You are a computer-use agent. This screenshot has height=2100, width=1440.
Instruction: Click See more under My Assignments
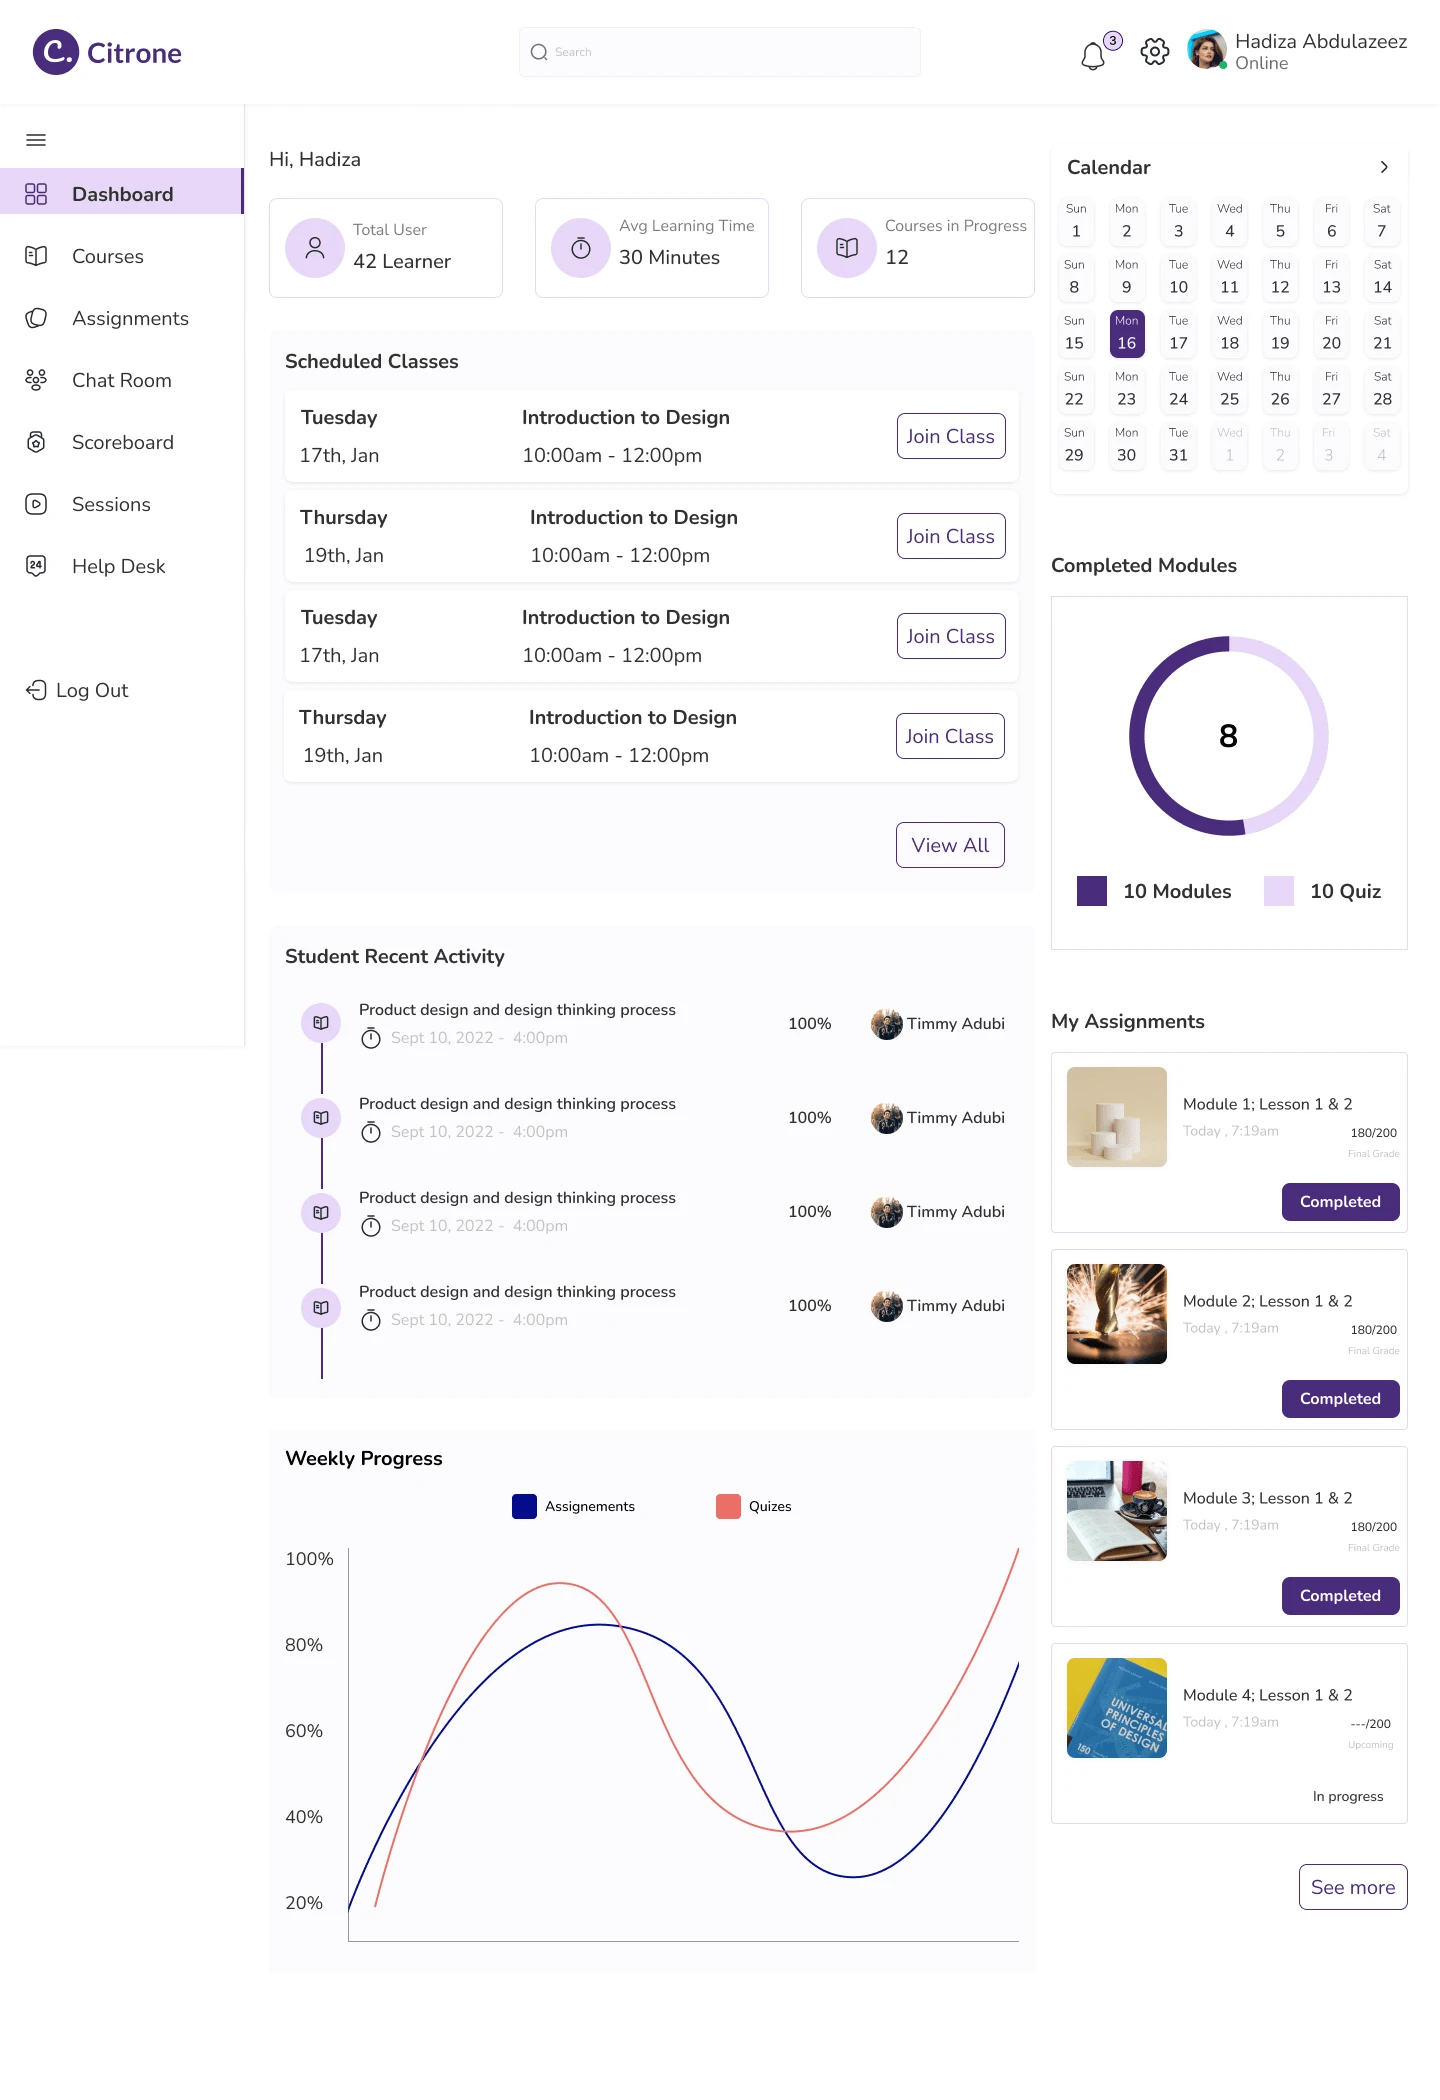click(x=1352, y=1887)
